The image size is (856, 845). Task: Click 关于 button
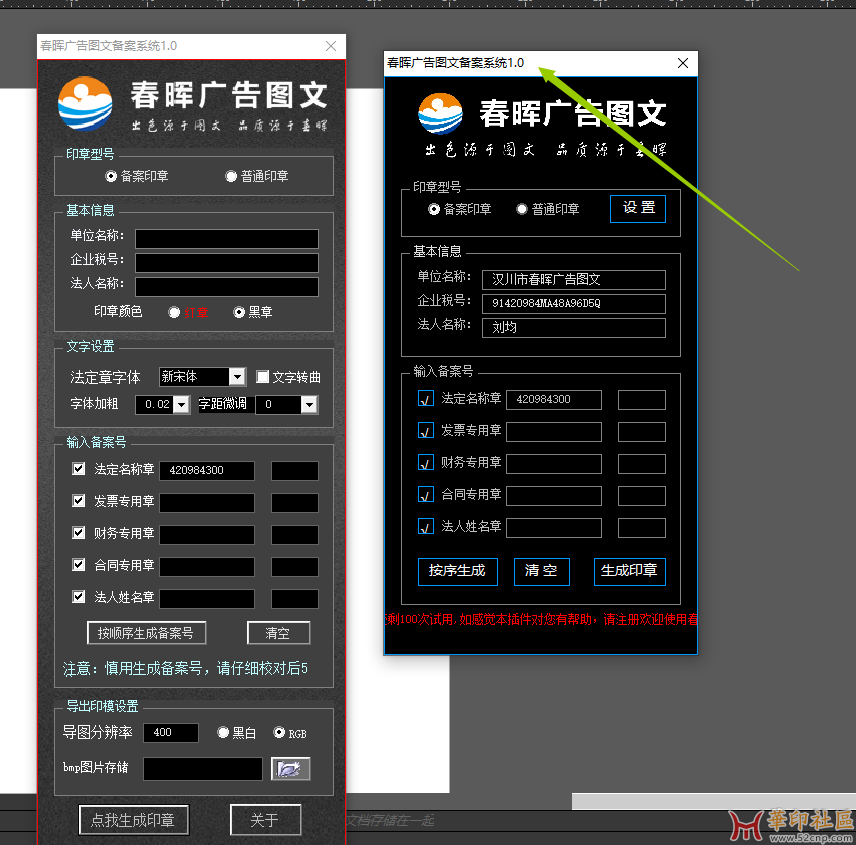tap(265, 820)
